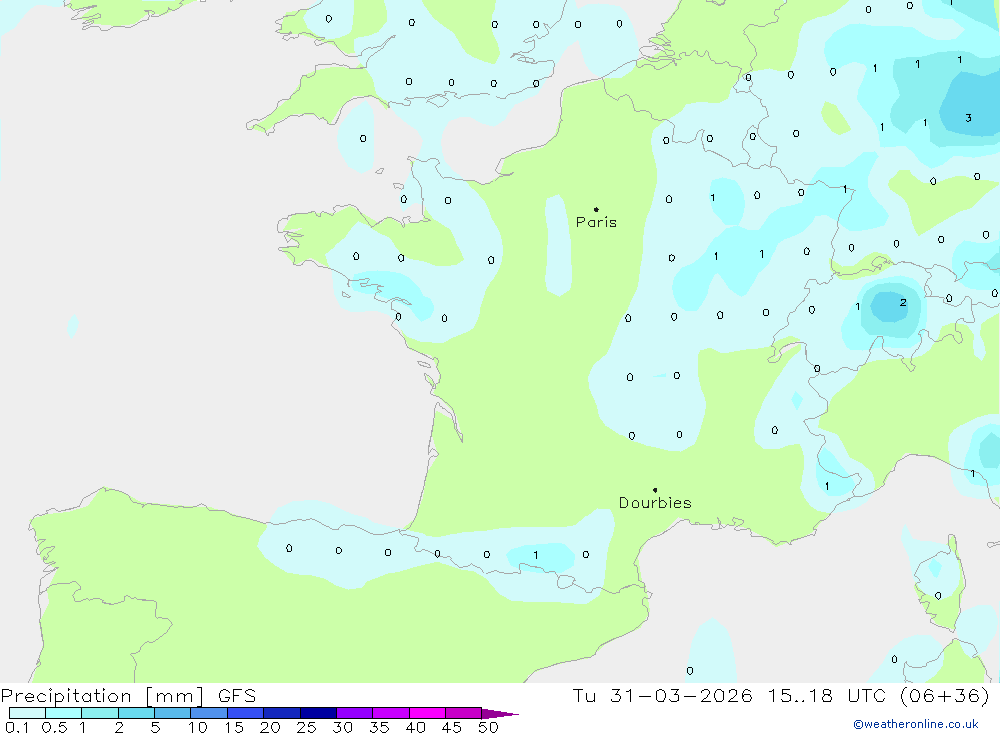1000x733 pixels.
Task: Pick the 0.5–1 mm legend color swatch
Action: (63, 713)
